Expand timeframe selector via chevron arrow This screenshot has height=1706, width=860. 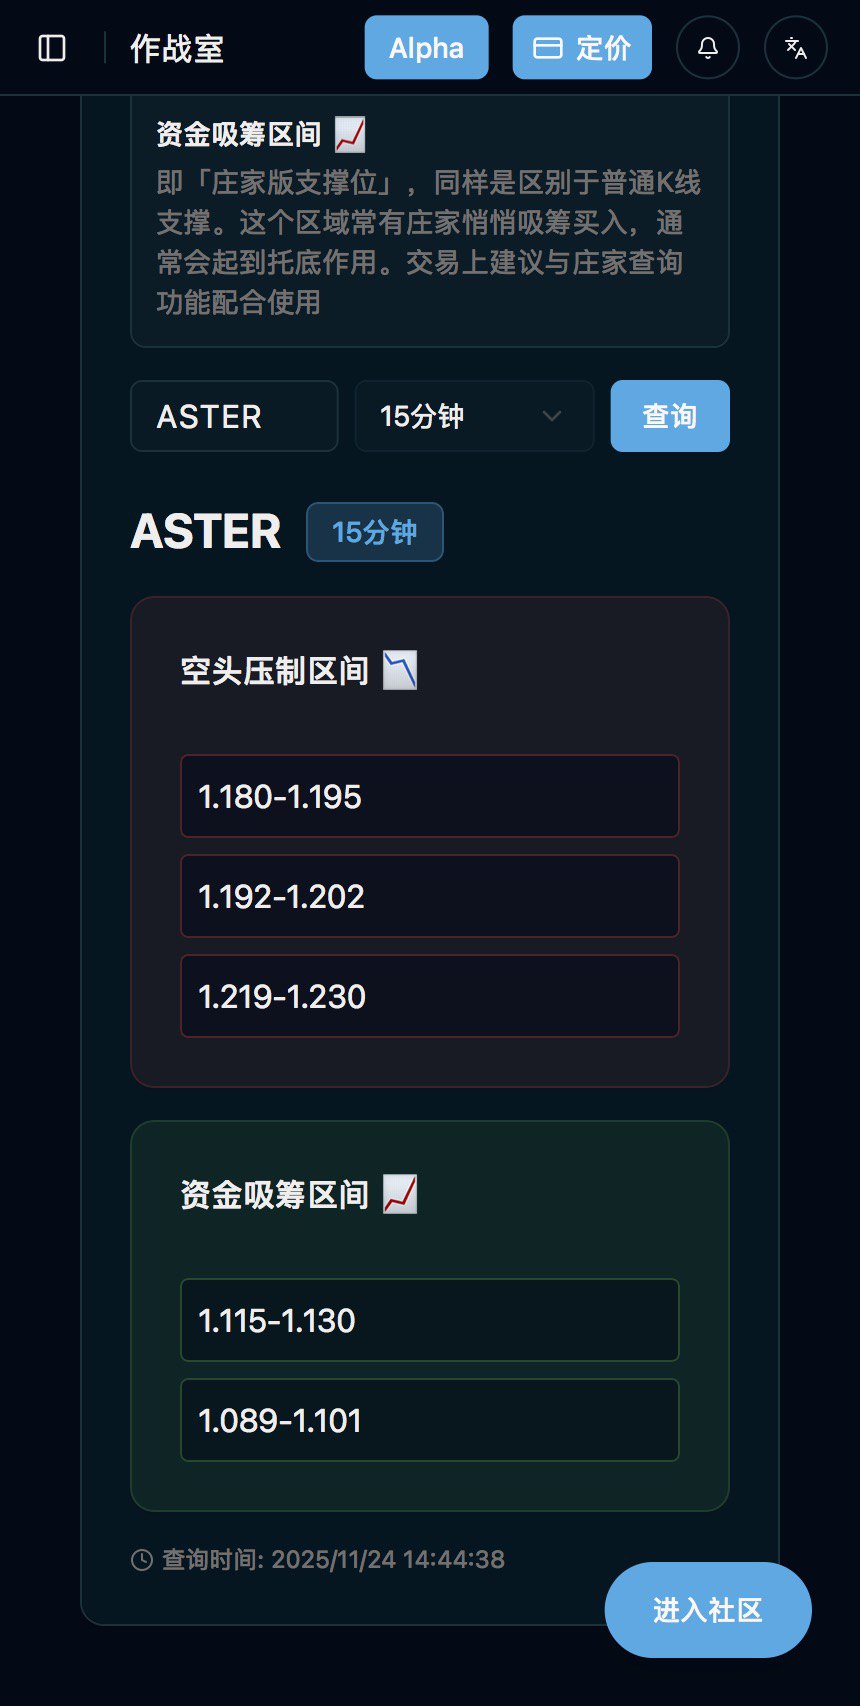pos(552,416)
